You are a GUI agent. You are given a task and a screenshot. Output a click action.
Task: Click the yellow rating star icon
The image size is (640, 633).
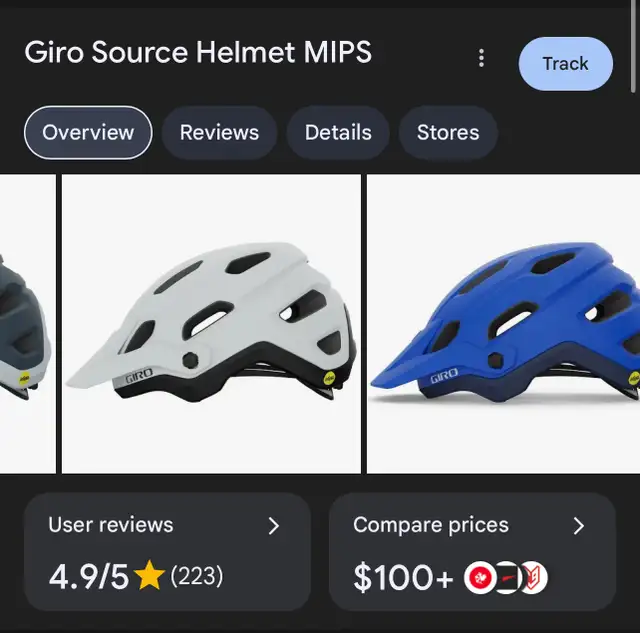149,575
